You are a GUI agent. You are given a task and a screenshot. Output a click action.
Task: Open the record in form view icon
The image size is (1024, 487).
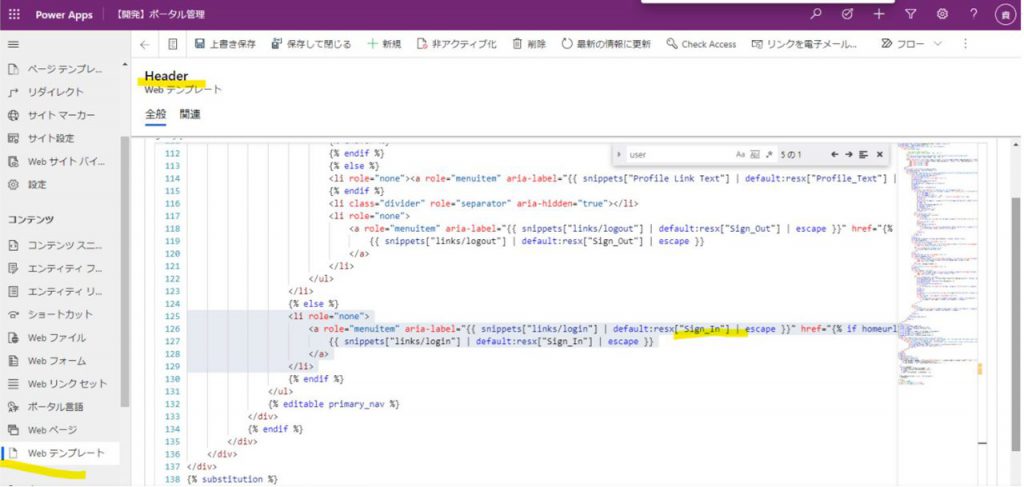[x=172, y=44]
